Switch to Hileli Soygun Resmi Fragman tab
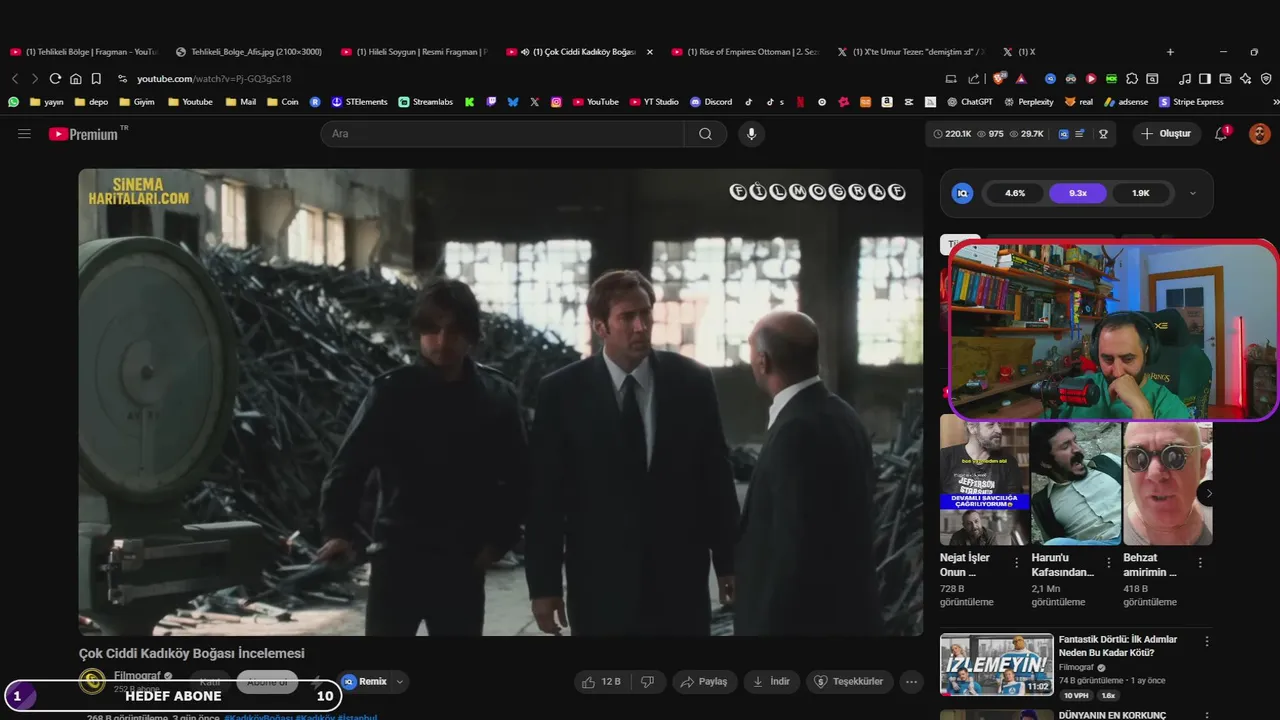The height and width of the screenshot is (720, 1280). [x=415, y=52]
